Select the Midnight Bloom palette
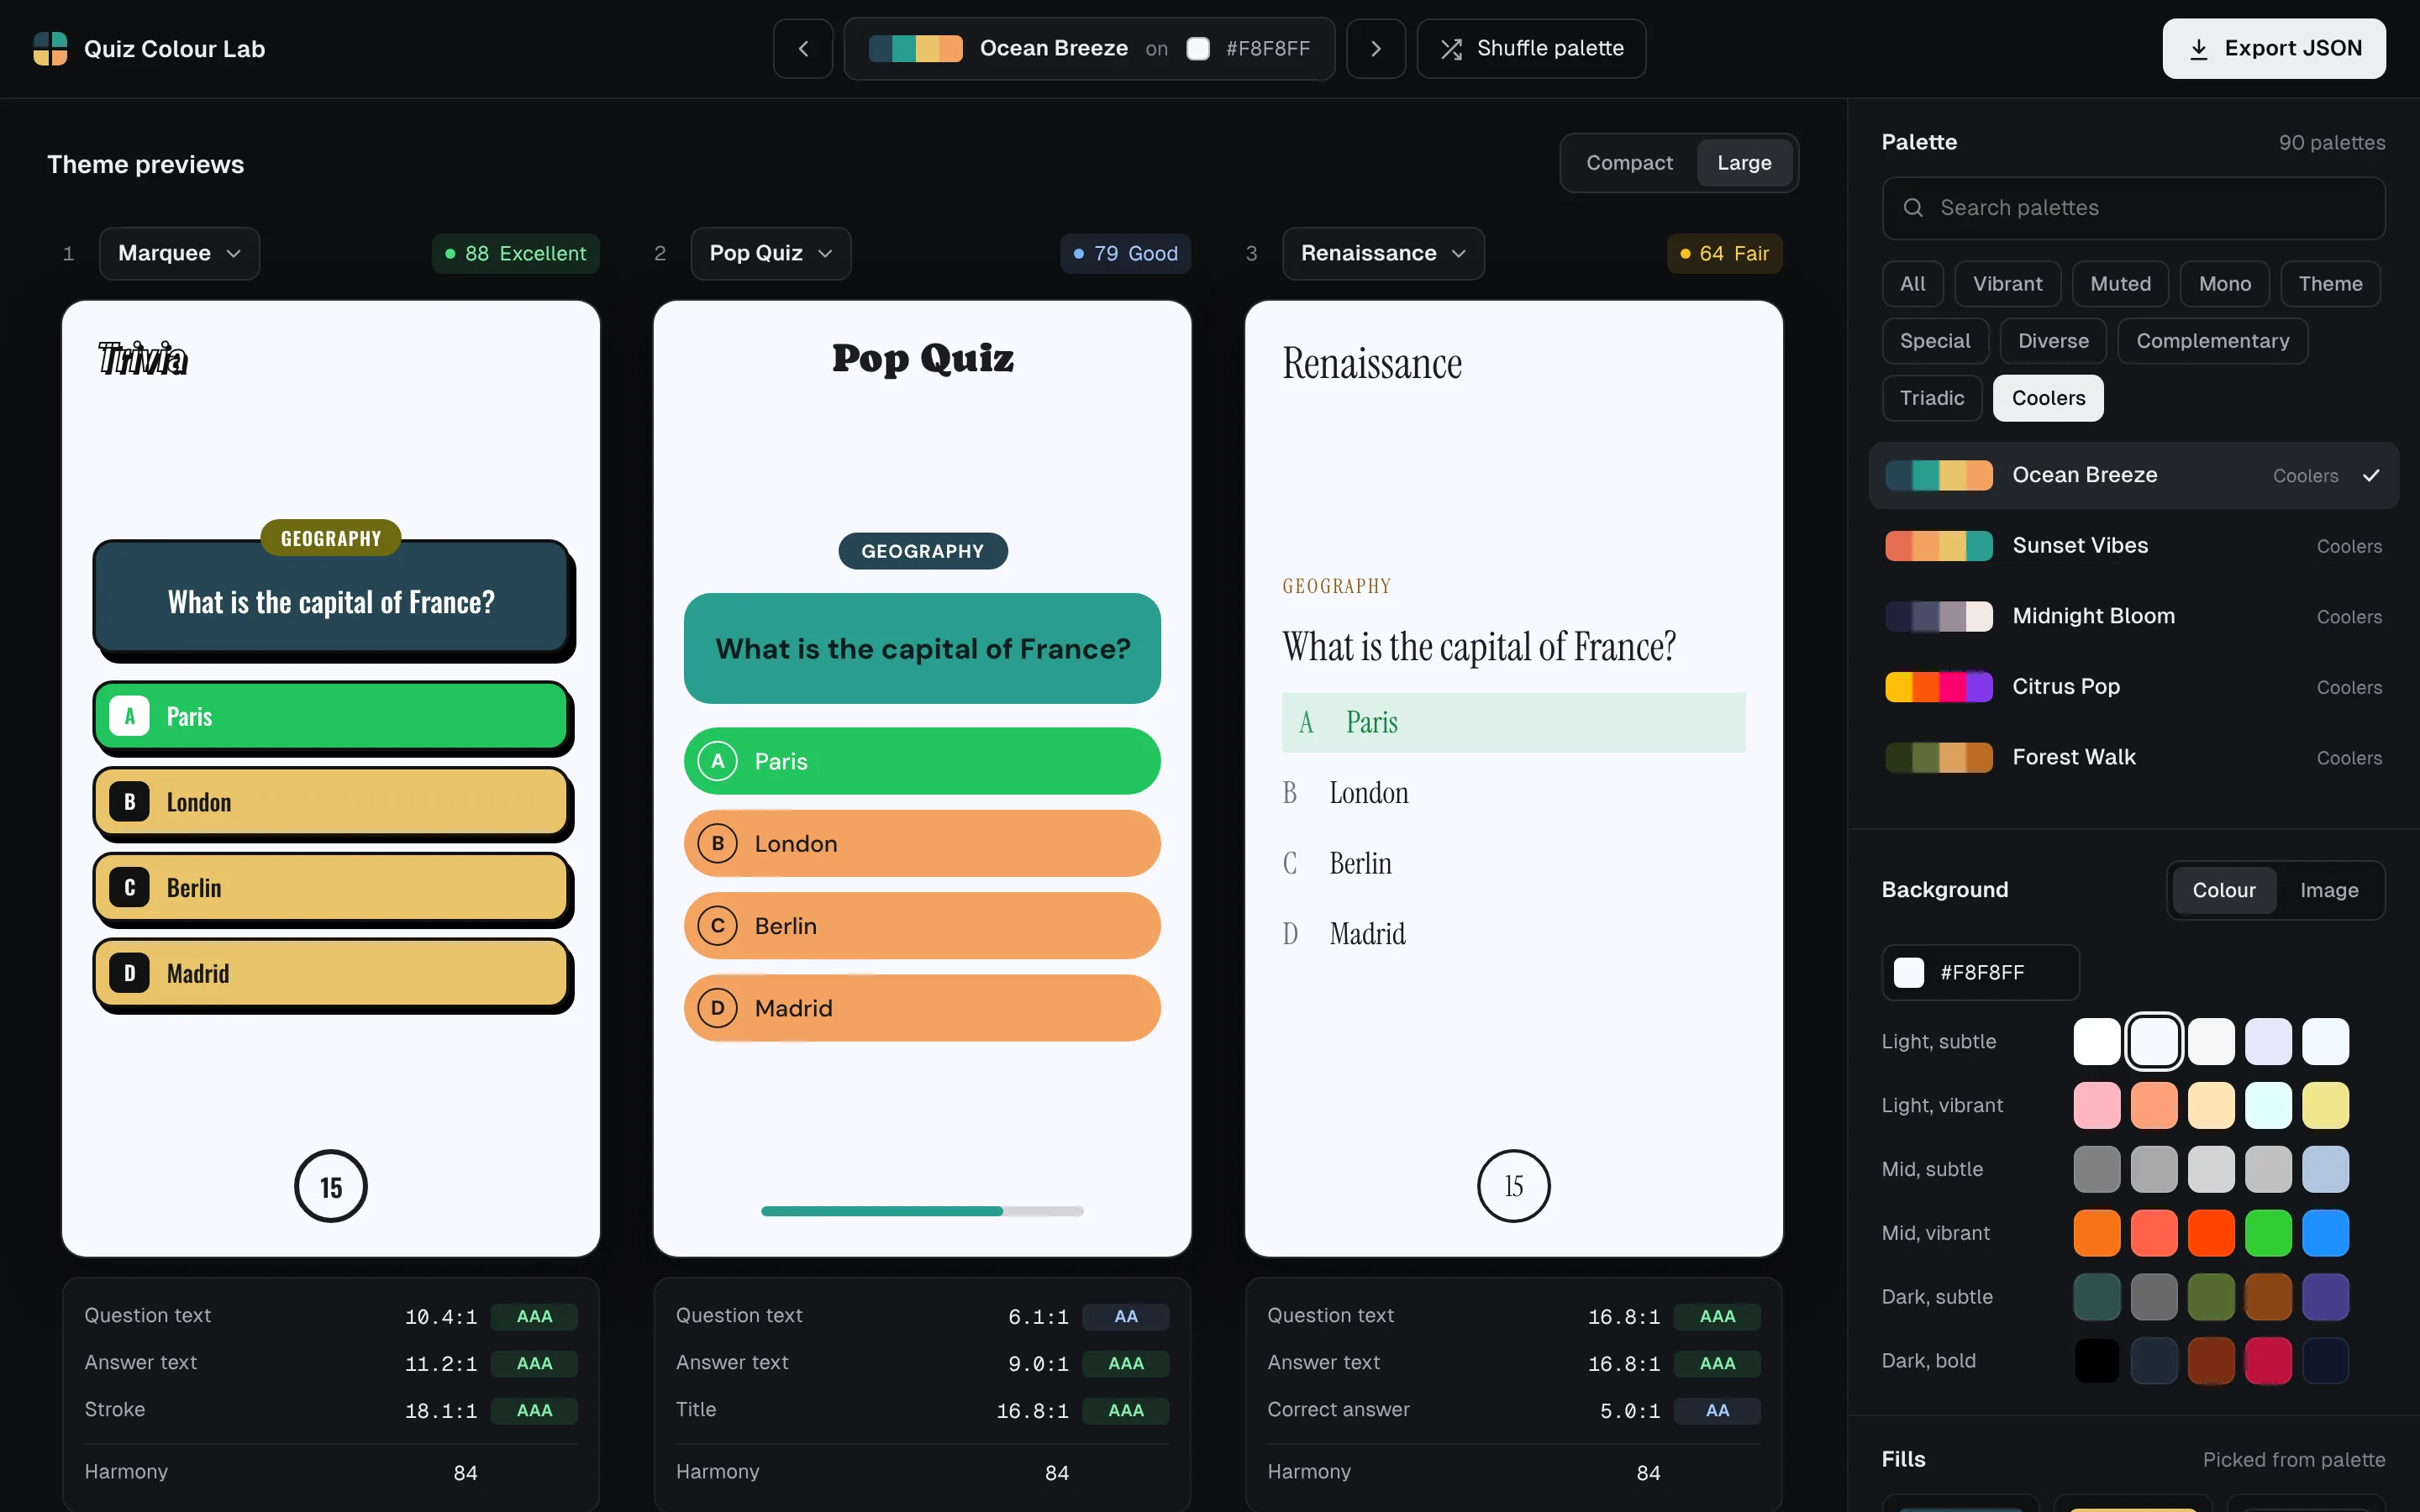 (x=2133, y=616)
